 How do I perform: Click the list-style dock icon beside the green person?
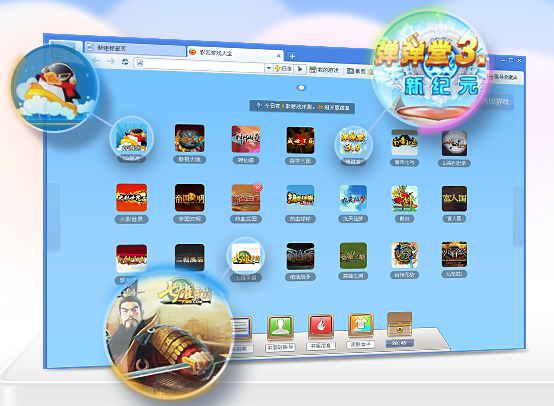(x=241, y=328)
